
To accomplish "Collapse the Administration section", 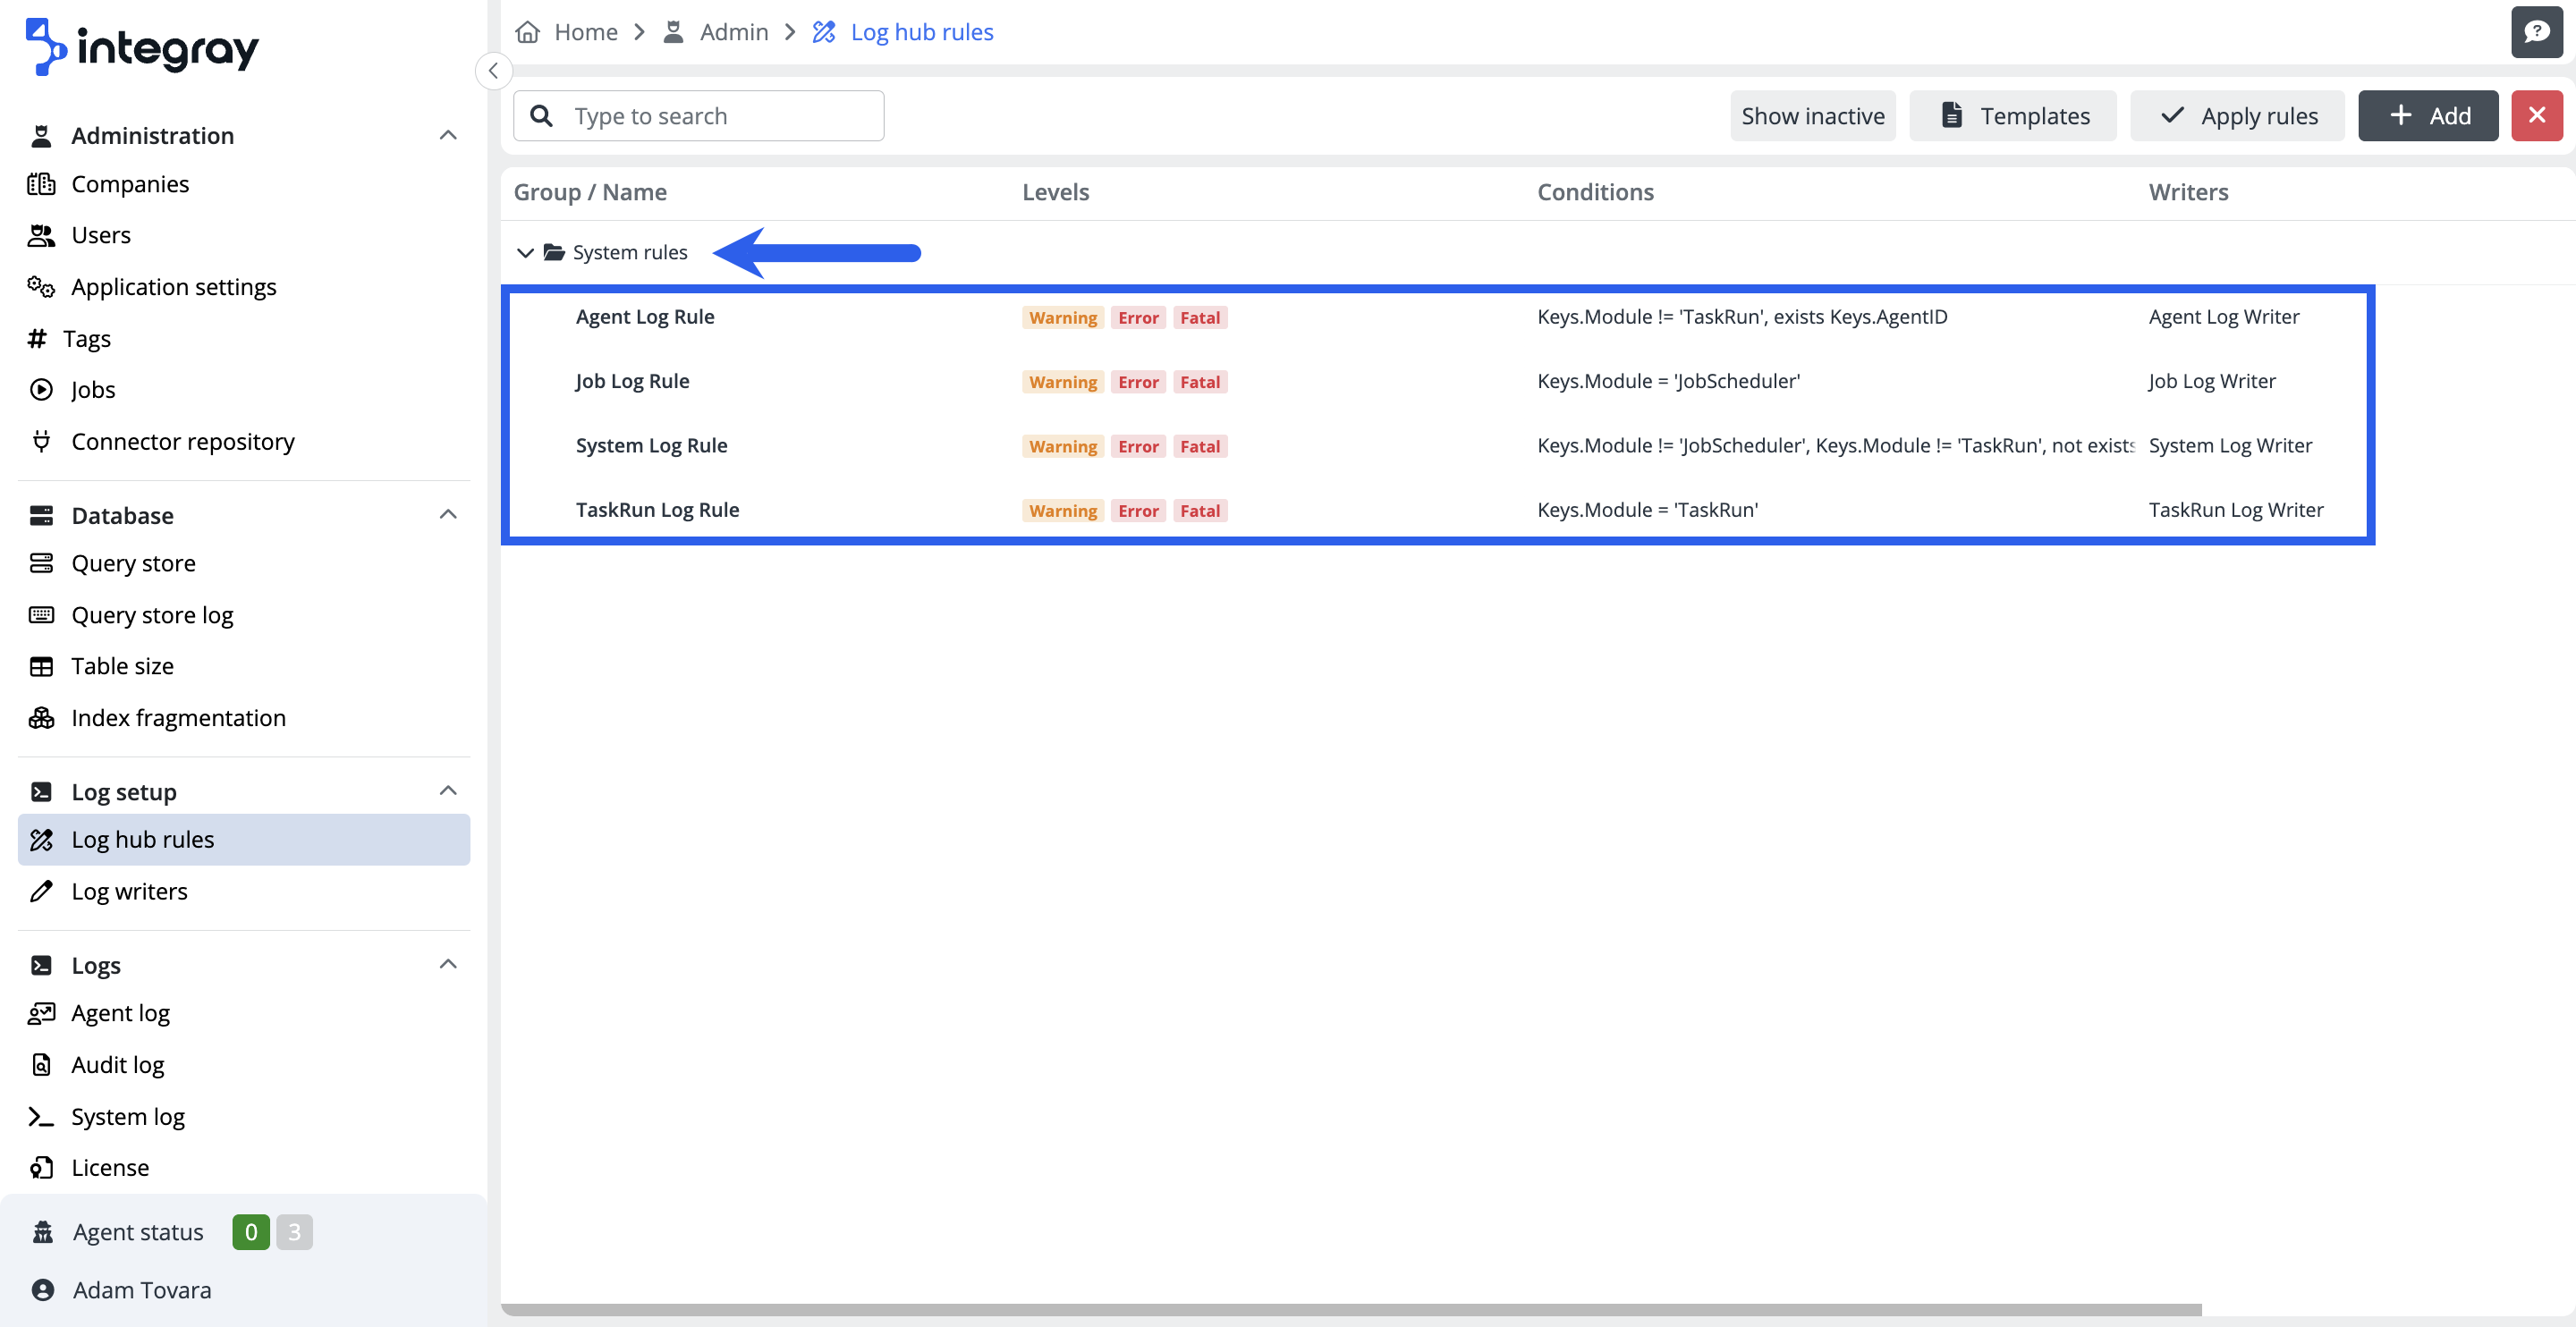I will click(448, 135).
